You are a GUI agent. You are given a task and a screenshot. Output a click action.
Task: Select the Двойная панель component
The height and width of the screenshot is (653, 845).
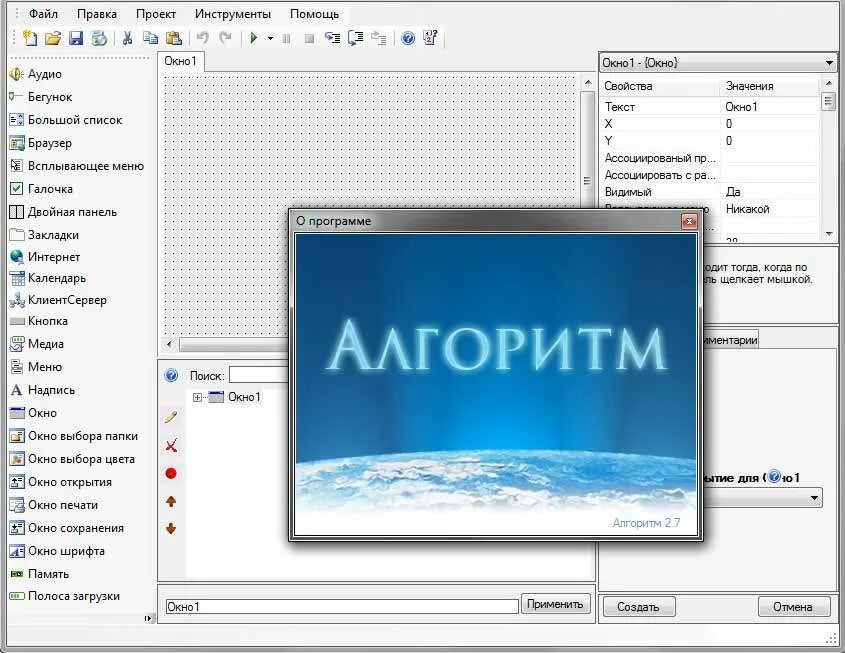pos(64,212)
